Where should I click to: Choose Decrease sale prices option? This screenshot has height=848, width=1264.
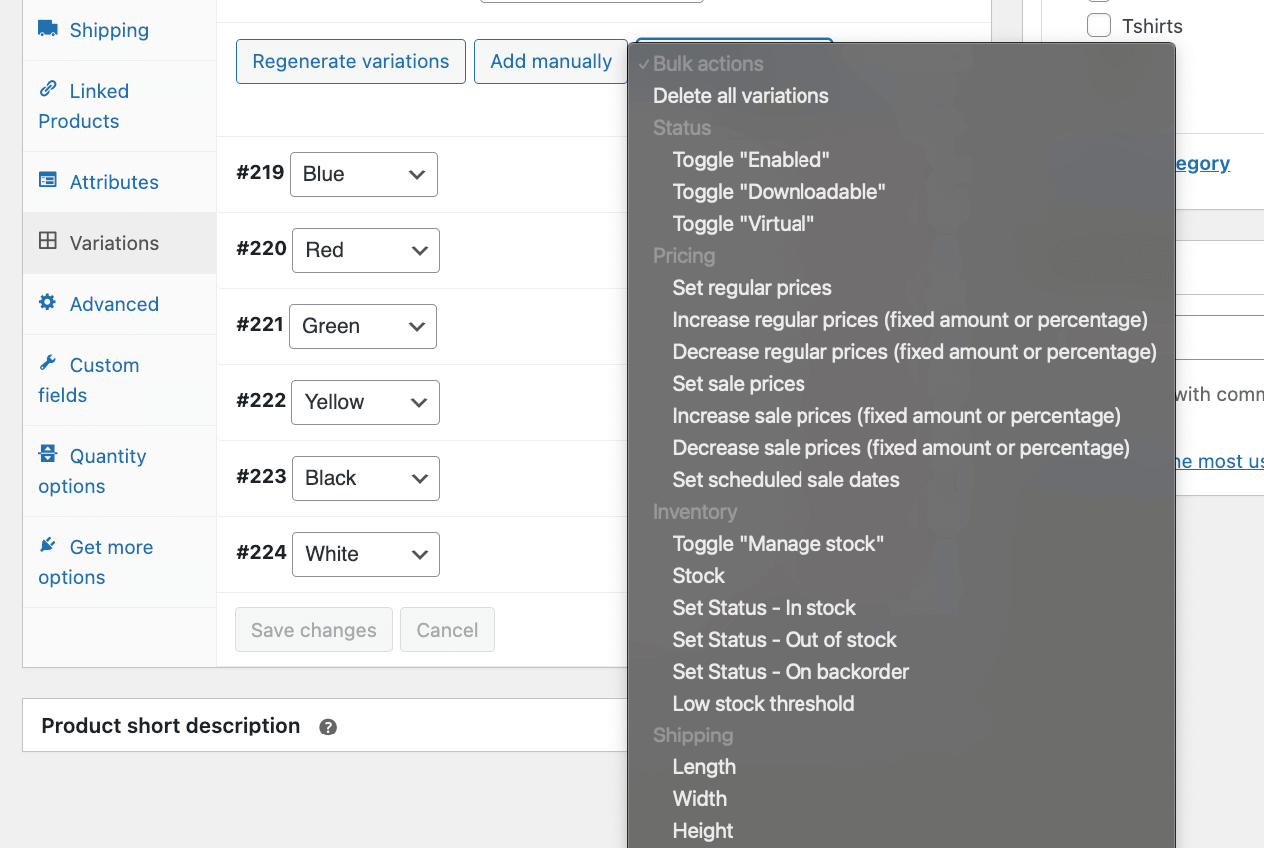901,448
